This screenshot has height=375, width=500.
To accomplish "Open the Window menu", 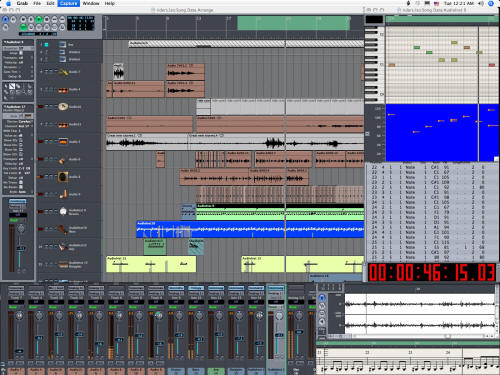I will coord(91,3).
